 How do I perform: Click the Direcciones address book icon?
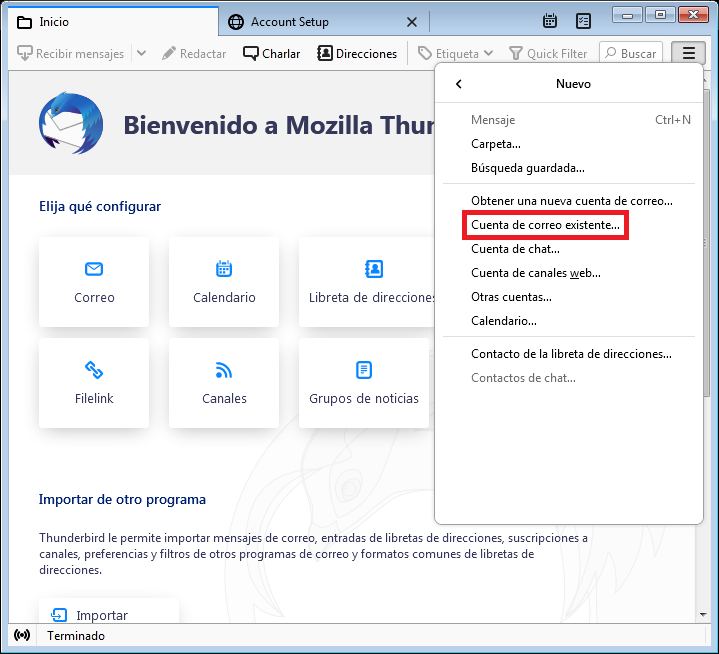pyautogui.click(x=325, y=53)
